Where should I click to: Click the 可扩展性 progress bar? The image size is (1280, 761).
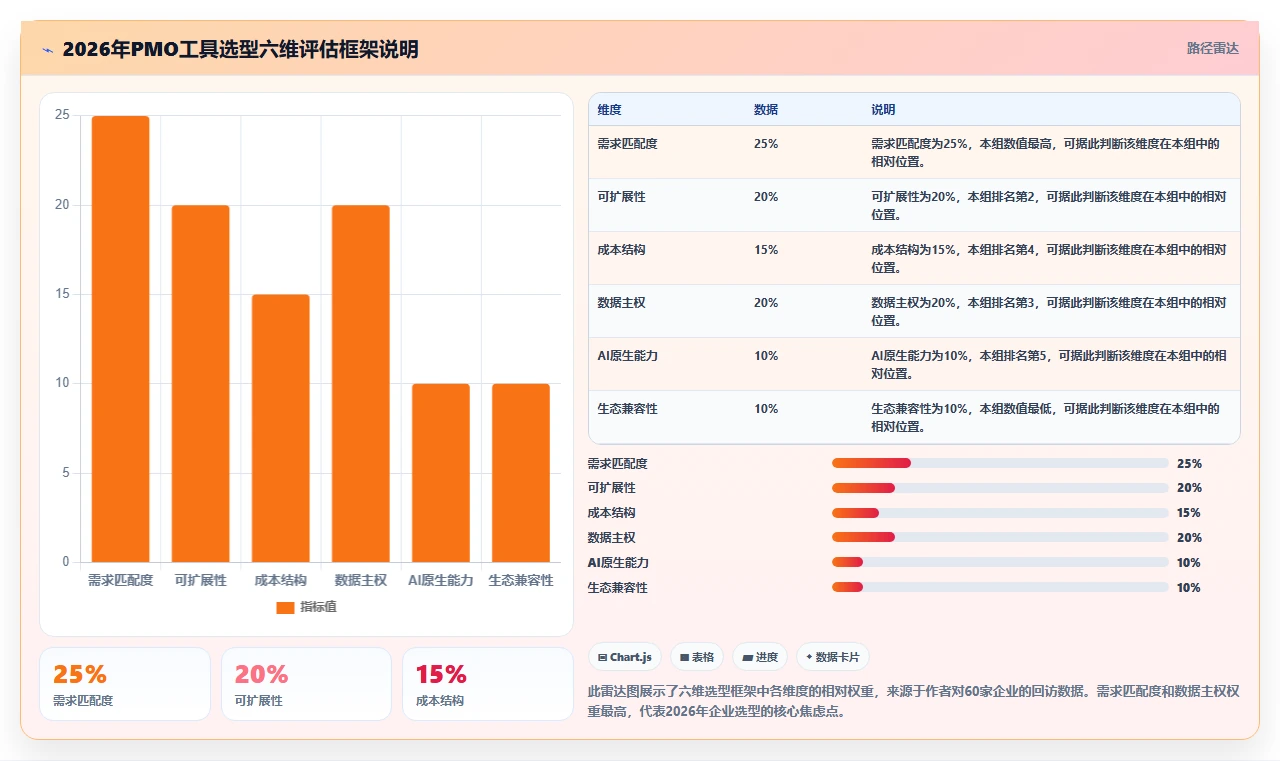(x=1000, y=488)
